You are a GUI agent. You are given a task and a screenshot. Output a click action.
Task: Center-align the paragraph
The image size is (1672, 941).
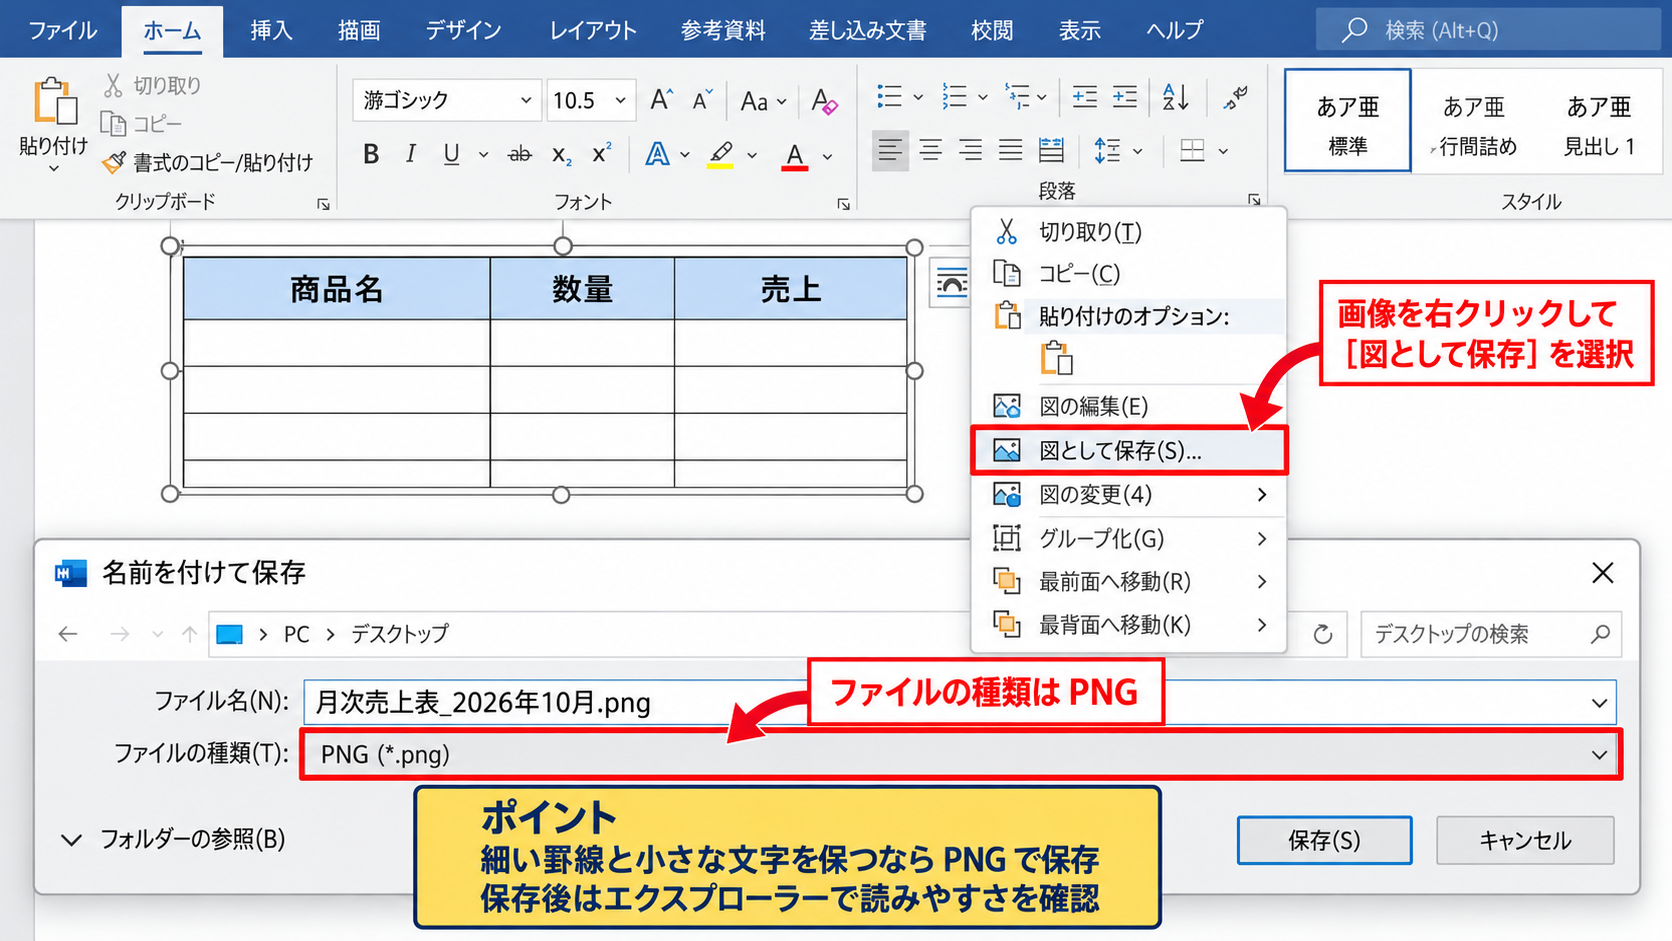tap(931, 151)
